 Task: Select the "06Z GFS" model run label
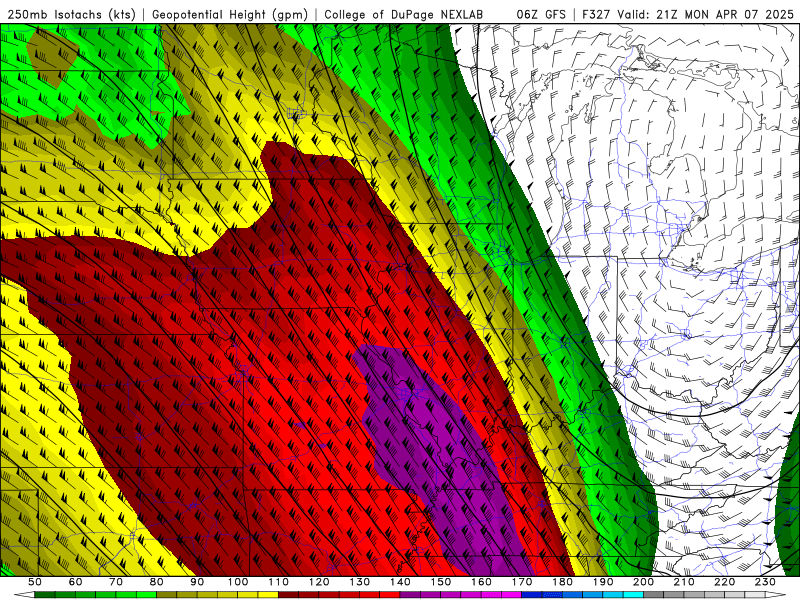click(541, 14)
